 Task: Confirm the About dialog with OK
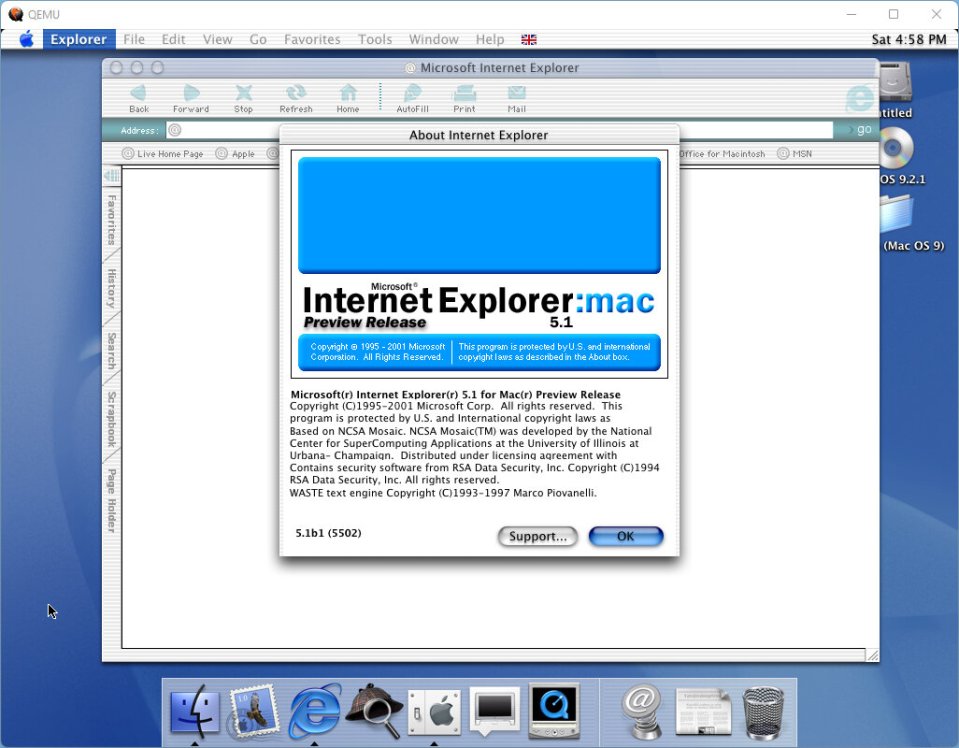pyautogui.click(x=625, y=537)
